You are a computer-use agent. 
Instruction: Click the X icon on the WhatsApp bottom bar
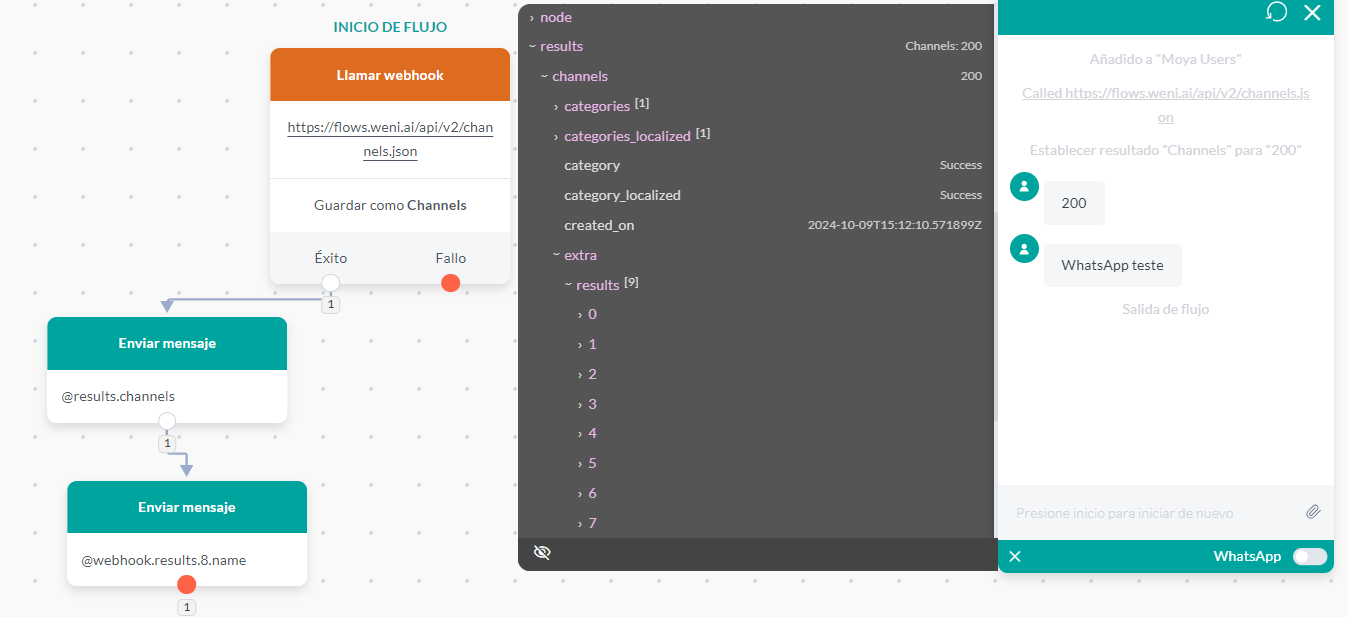point(1015,556)
